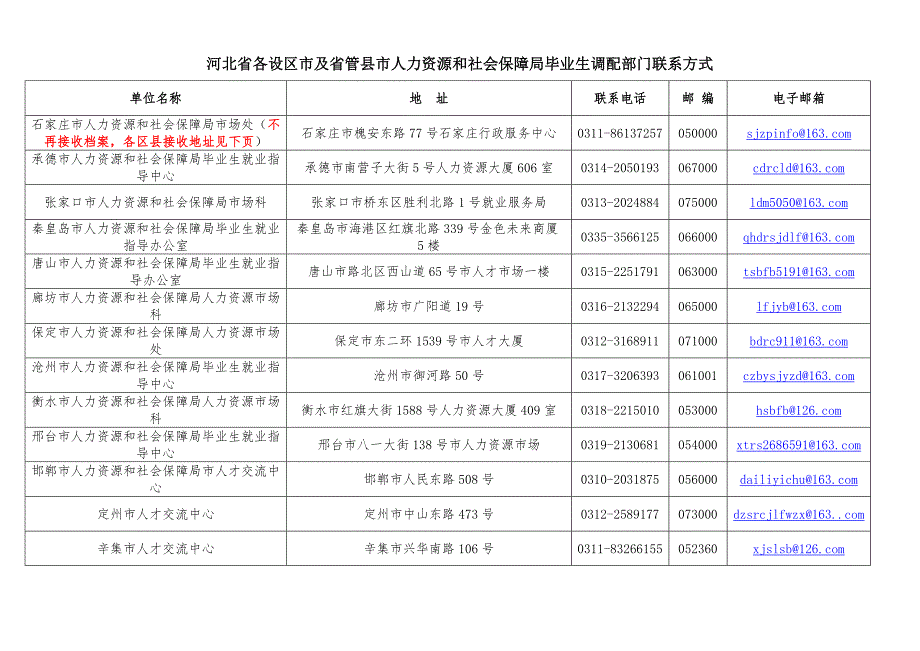Click the 单位名称 column header cell
Image resolution: width=920 pixels, height=651 pixels.
(156, 99)
